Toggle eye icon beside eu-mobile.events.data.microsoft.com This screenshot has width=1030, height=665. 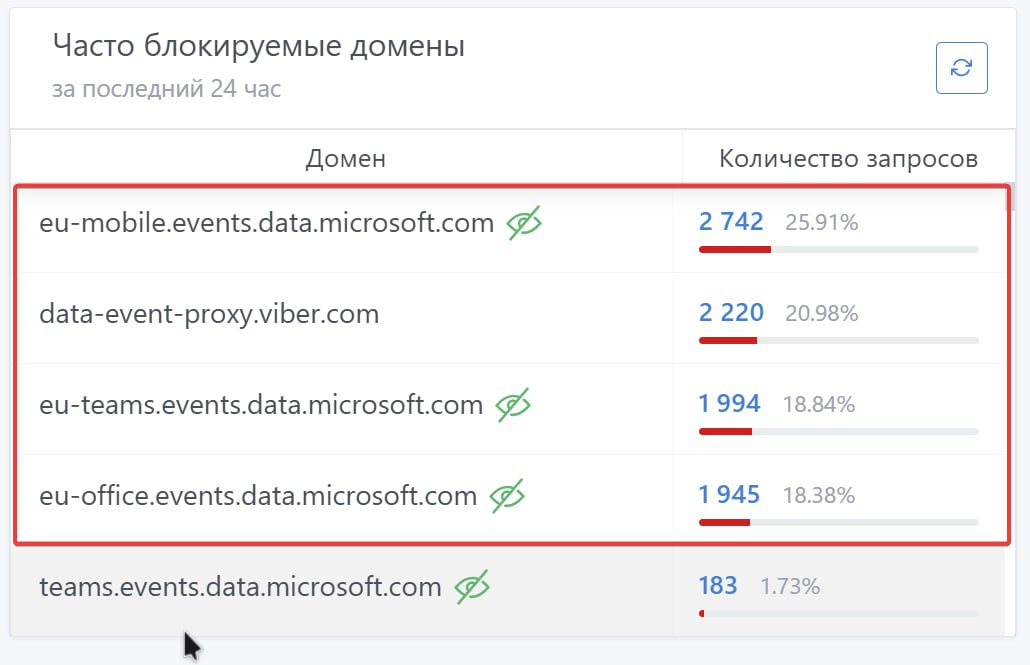click(x=524, y=223)
